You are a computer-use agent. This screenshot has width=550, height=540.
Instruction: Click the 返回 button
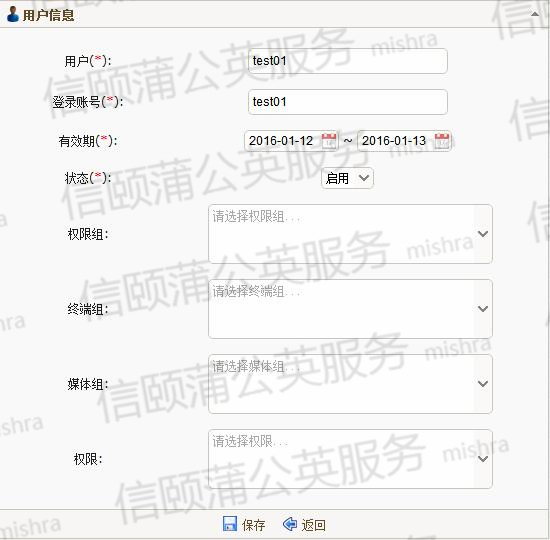click(x=304, y=524)
